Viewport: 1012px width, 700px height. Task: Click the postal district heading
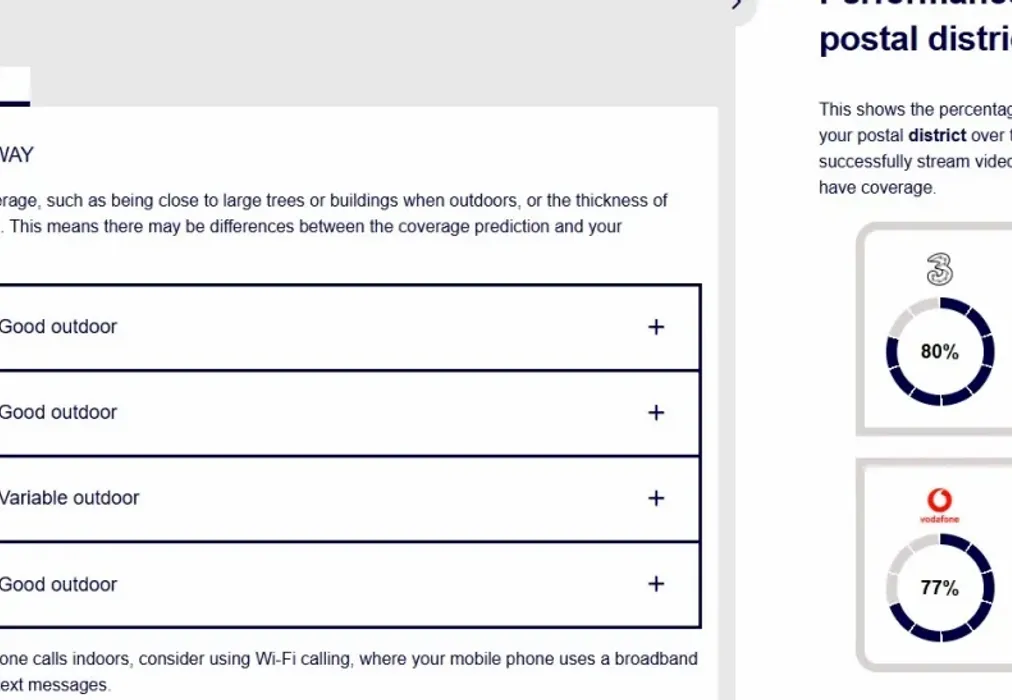915,39
